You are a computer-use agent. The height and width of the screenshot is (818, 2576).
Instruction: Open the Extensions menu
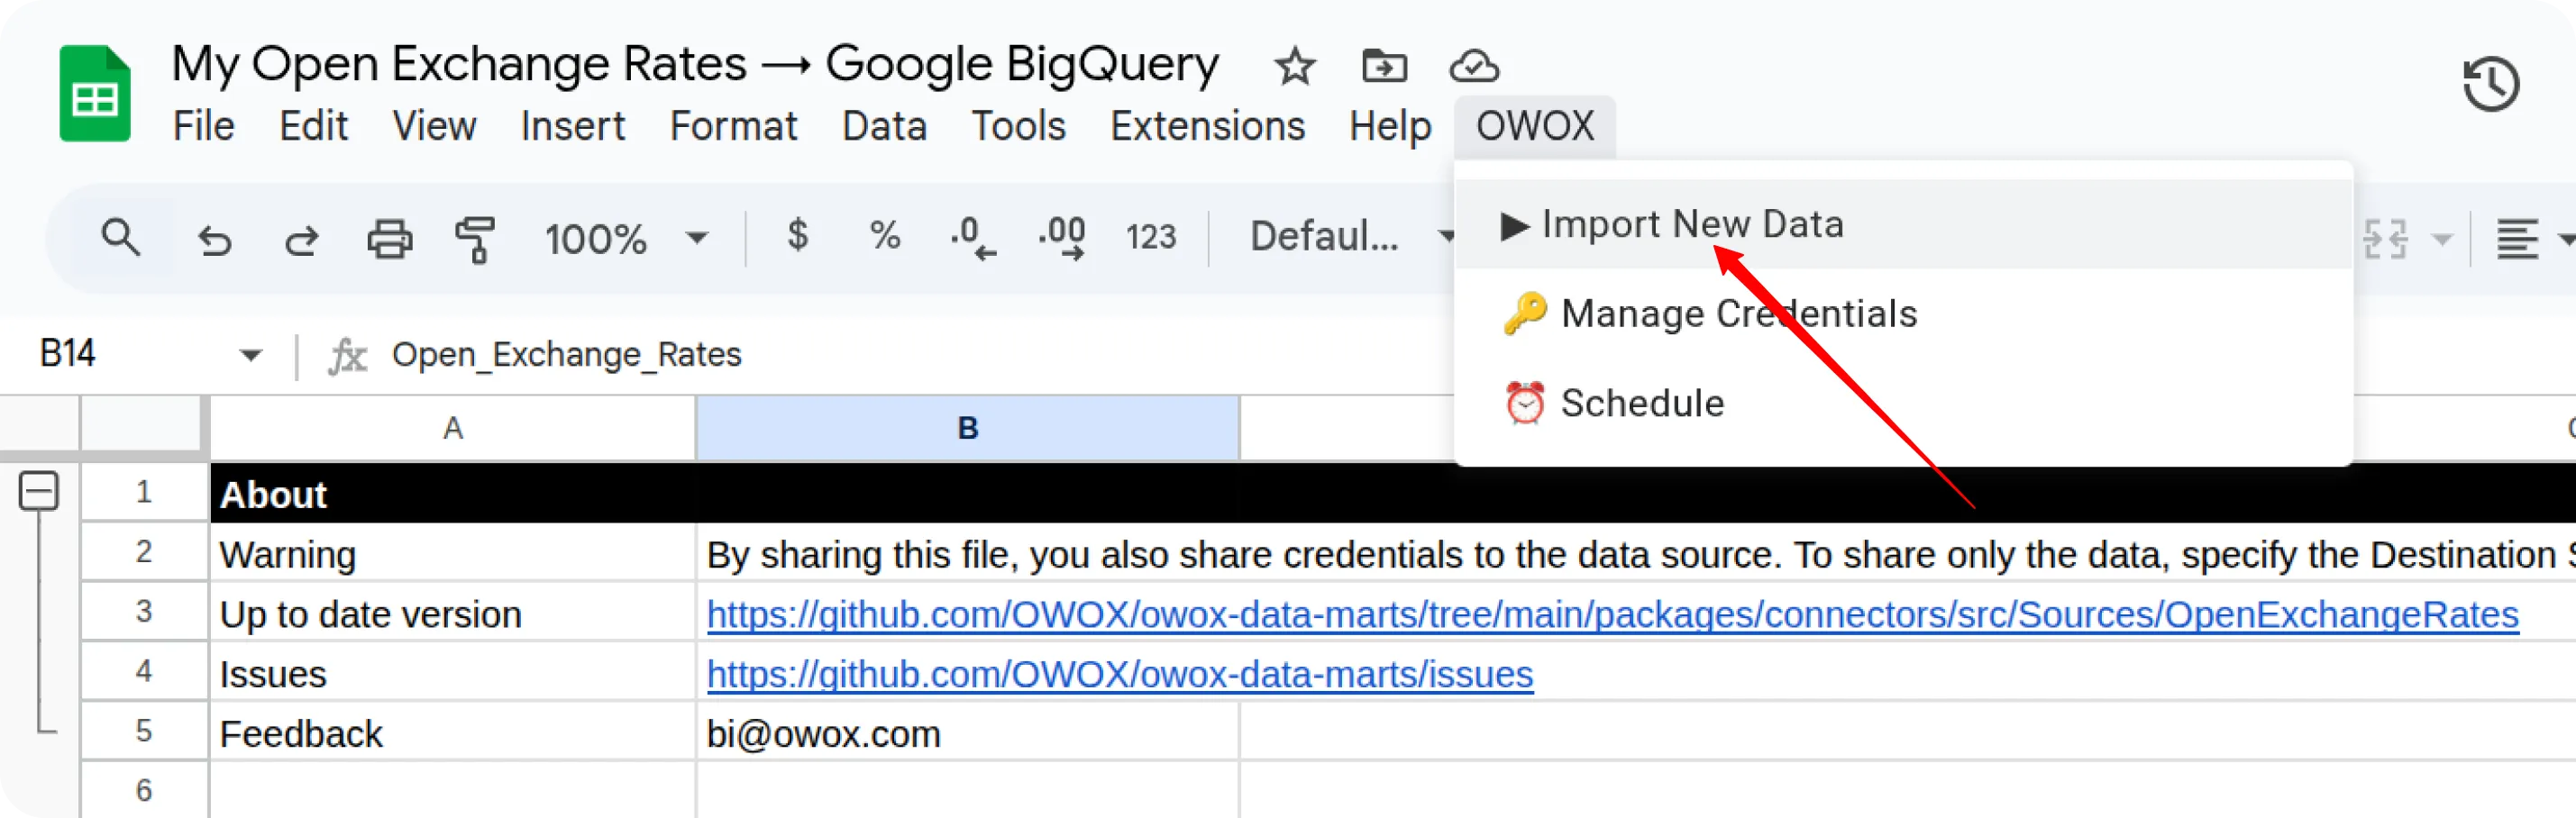click(1207, 127)
